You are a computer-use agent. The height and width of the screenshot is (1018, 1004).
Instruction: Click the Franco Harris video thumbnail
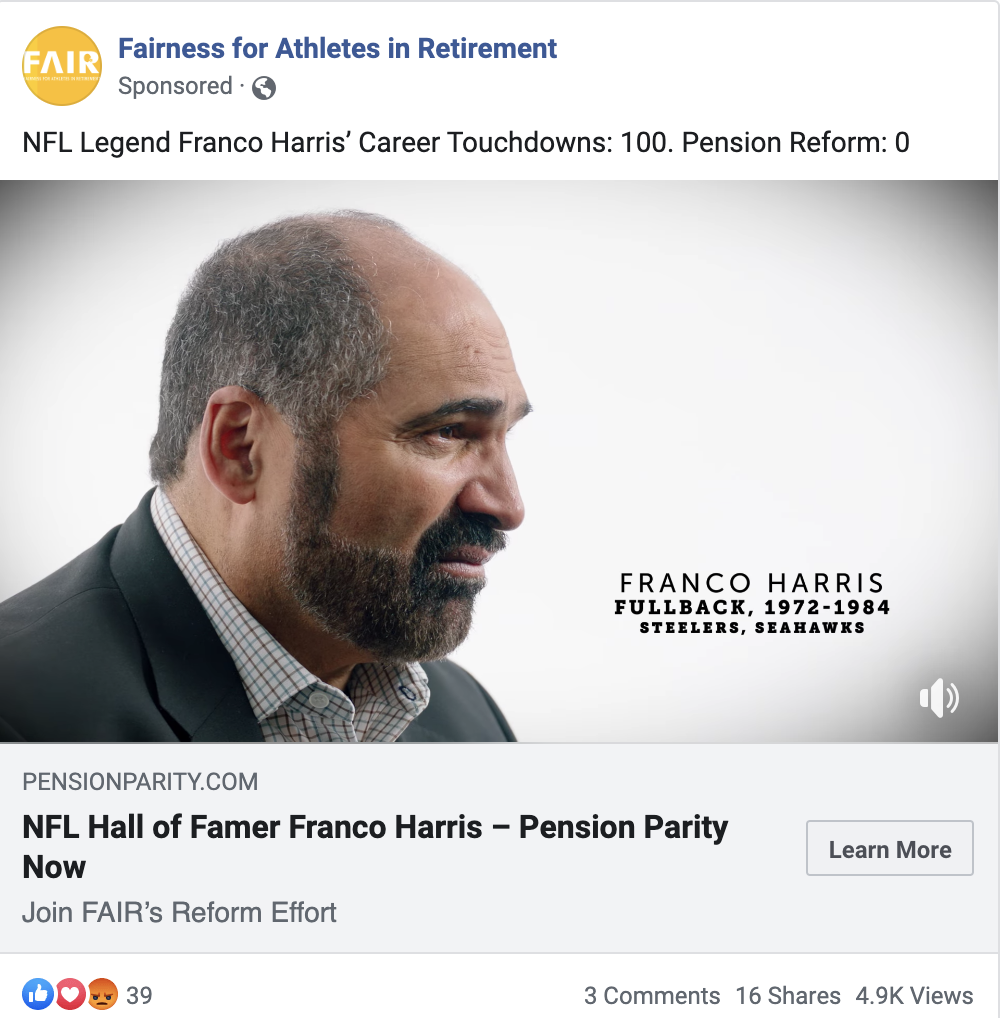coord(499,461)
